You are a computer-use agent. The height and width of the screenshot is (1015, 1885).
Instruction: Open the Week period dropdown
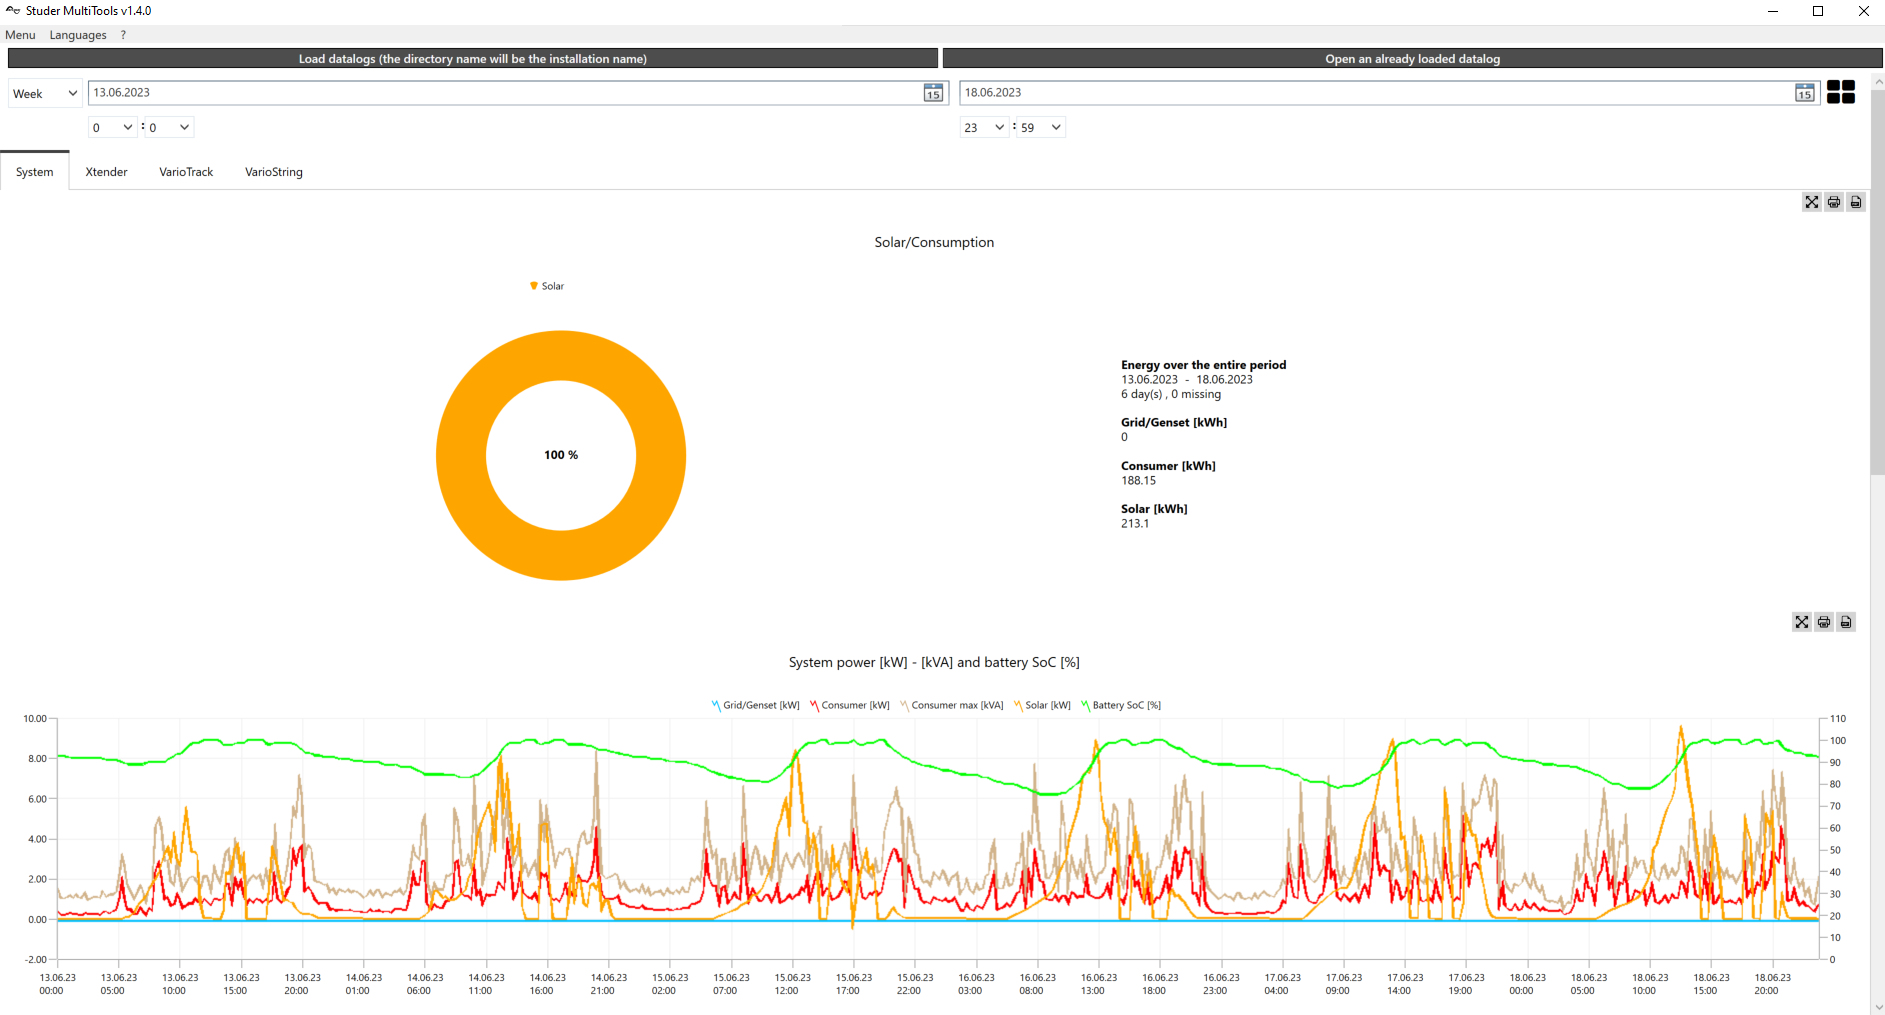tap(45, 94)
